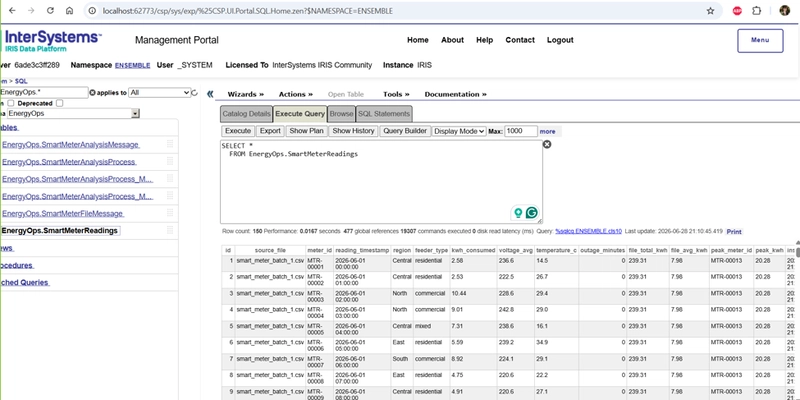
Task: Click inside the SQL query text area
Action: click(381, 182)
